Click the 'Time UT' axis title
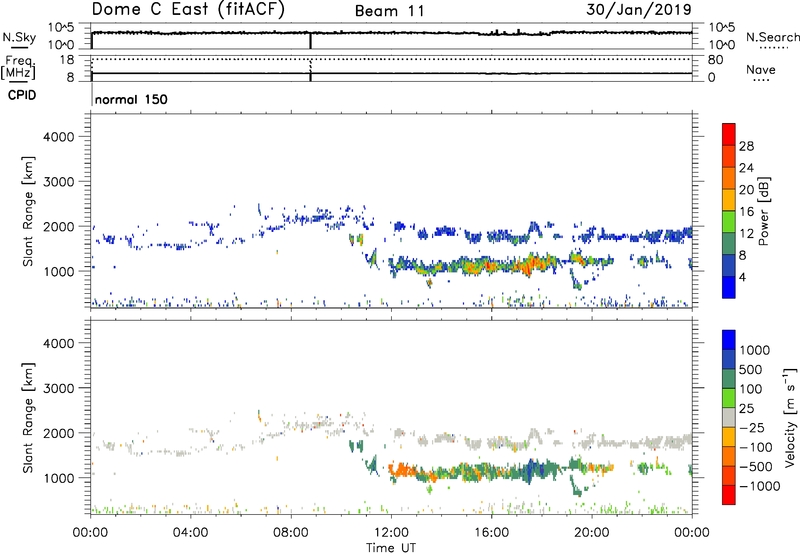This screenshot has width=800, height=554. pyautogui.click(x=391, y=548)
